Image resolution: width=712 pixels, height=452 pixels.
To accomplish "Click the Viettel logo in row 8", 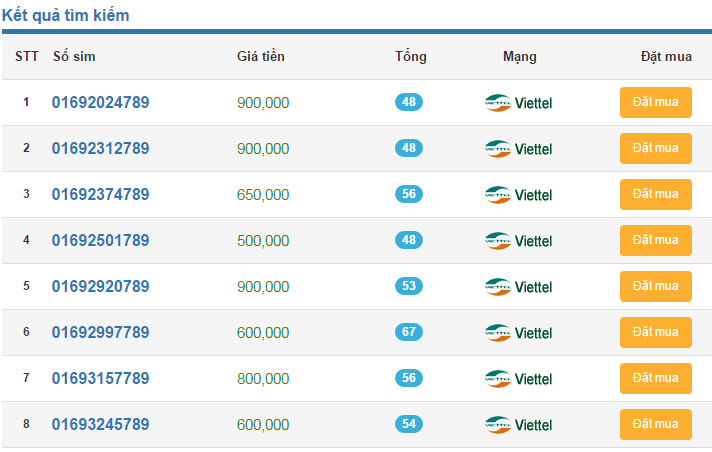I will pyautogui.click(x=518, y=425).
